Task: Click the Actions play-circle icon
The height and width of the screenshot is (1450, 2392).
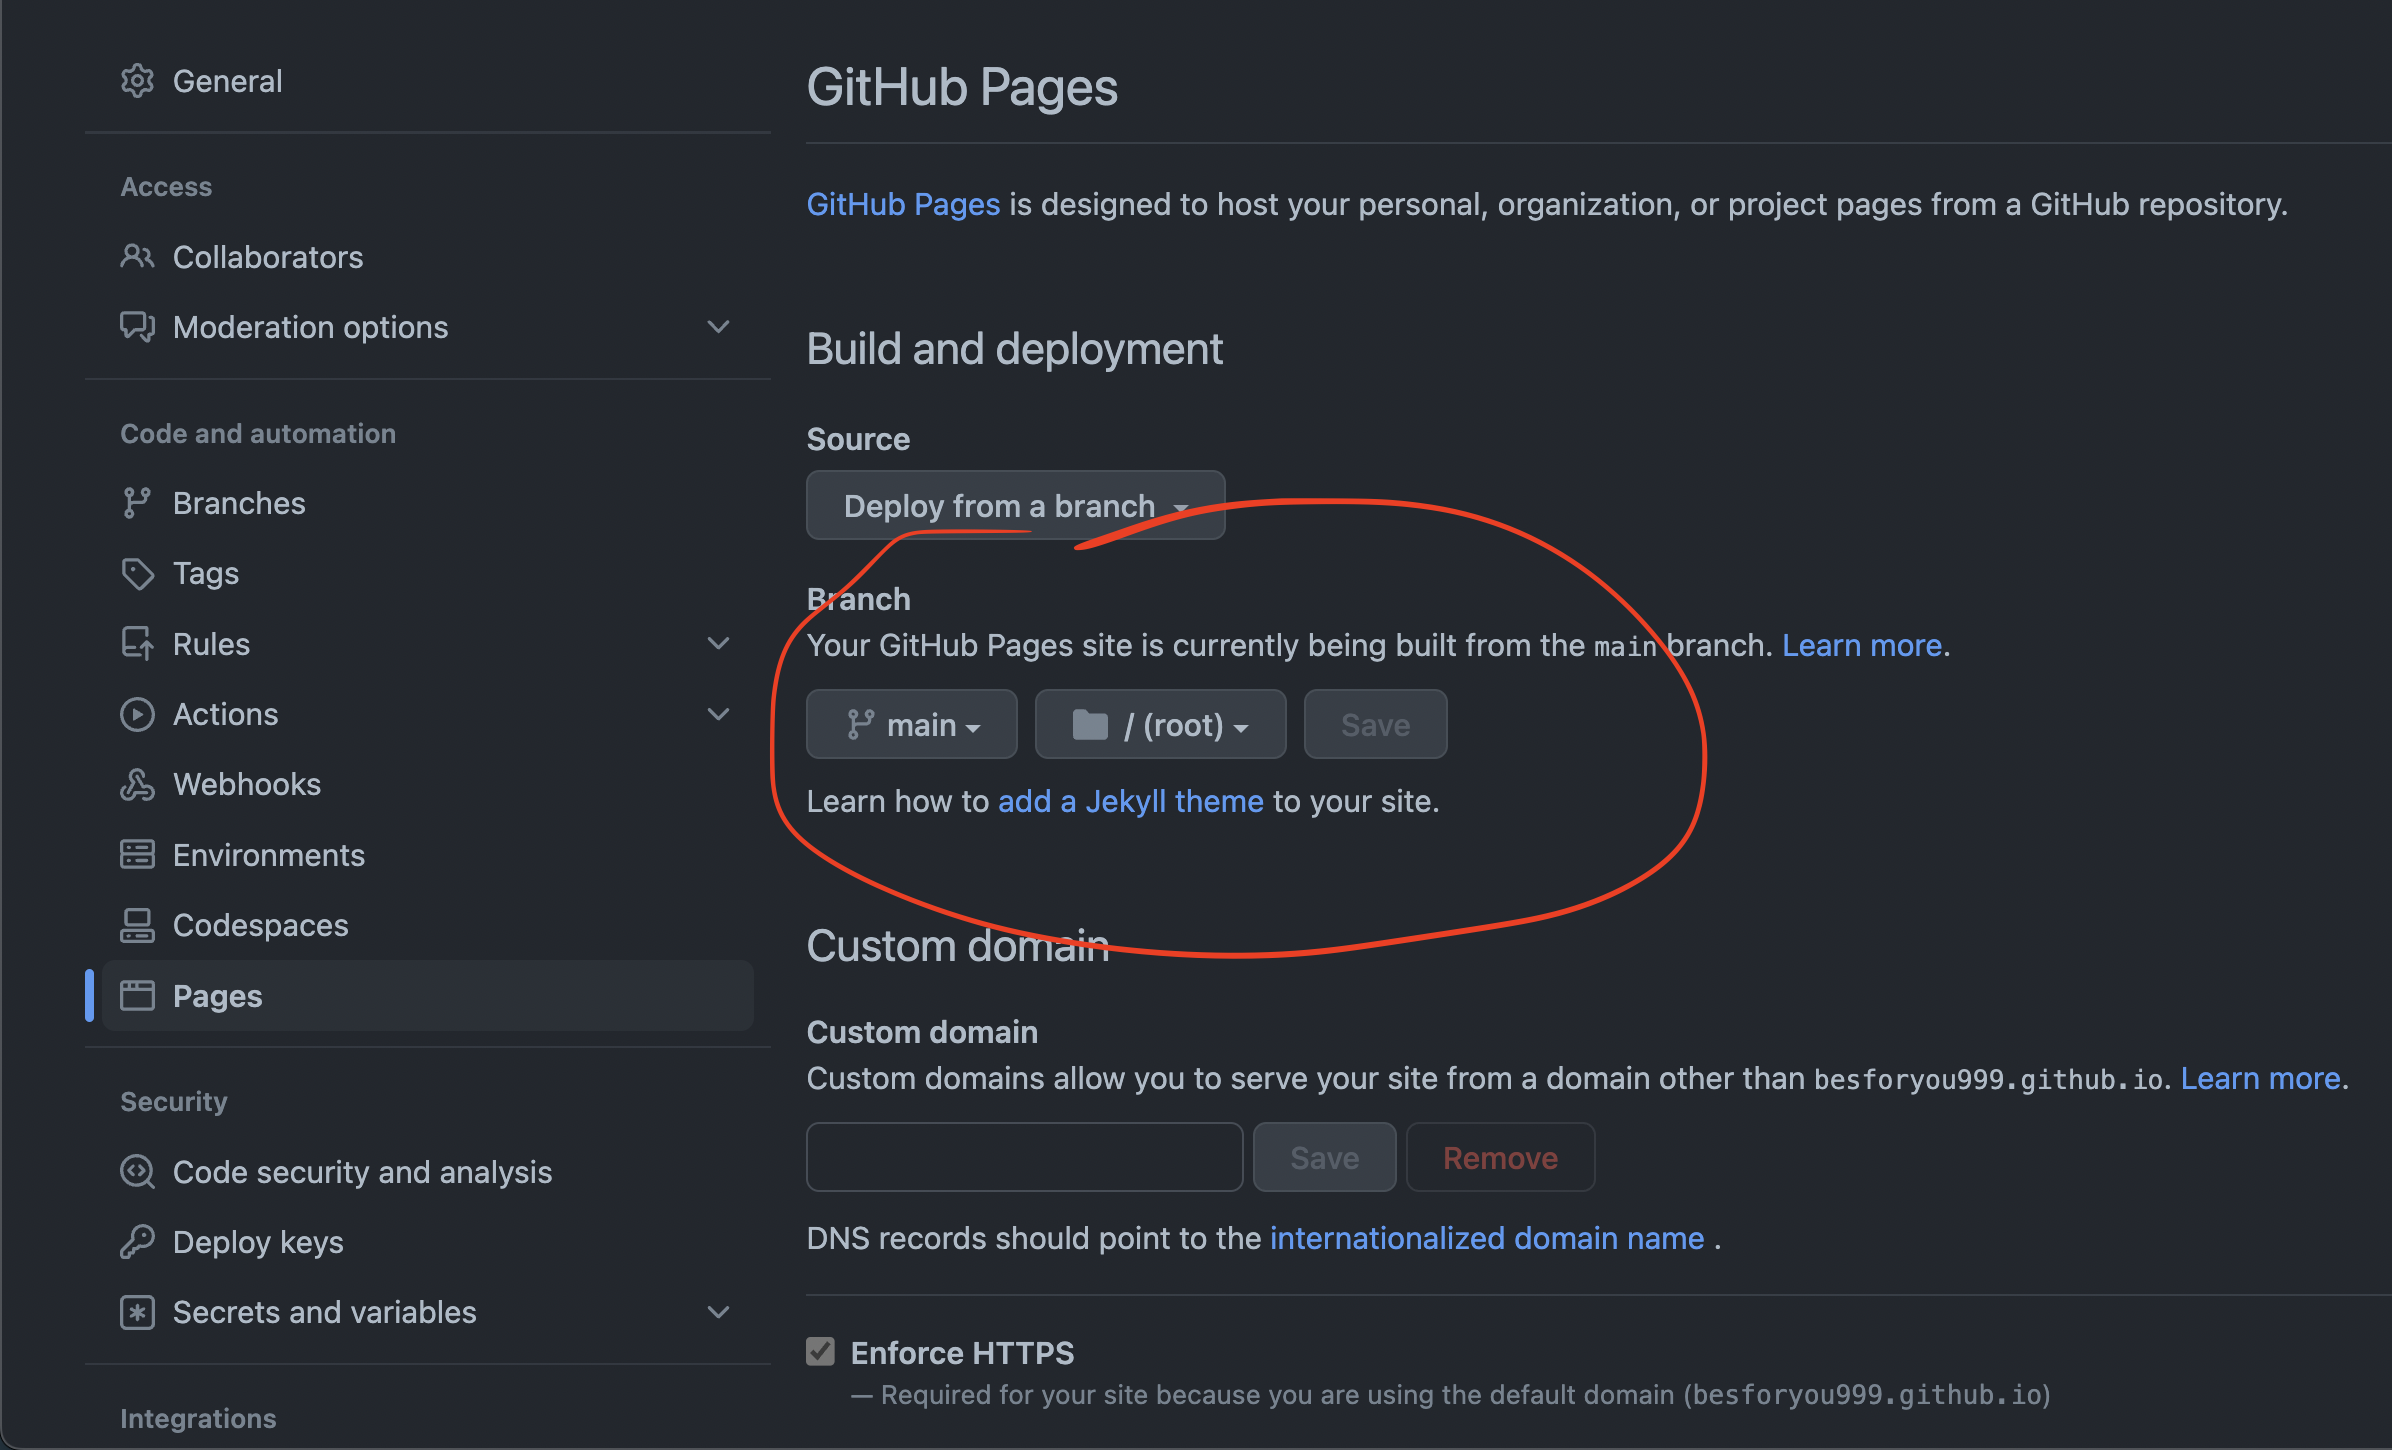Action: pos(137,714)
